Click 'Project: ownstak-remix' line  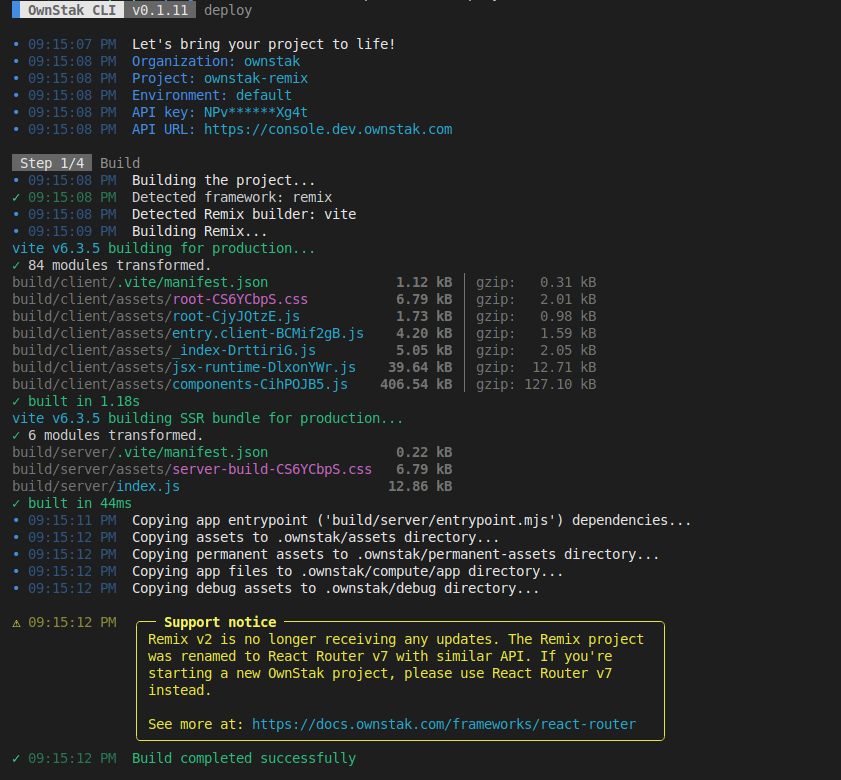click(x=220, y=78)
